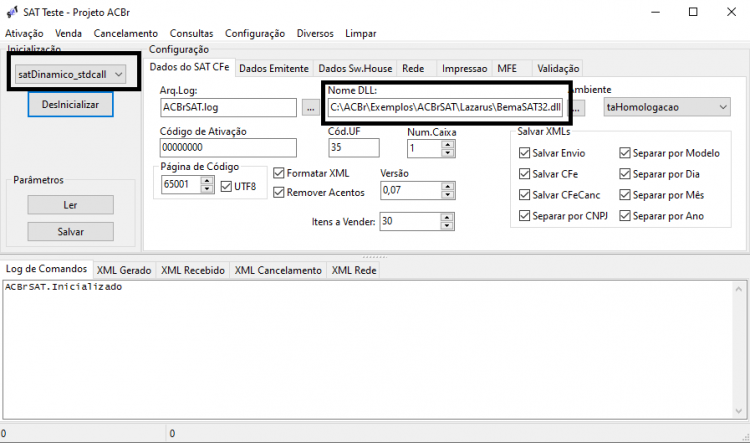
Task: Toggle the Formatar XML checkbox
Action: [278, 173]
